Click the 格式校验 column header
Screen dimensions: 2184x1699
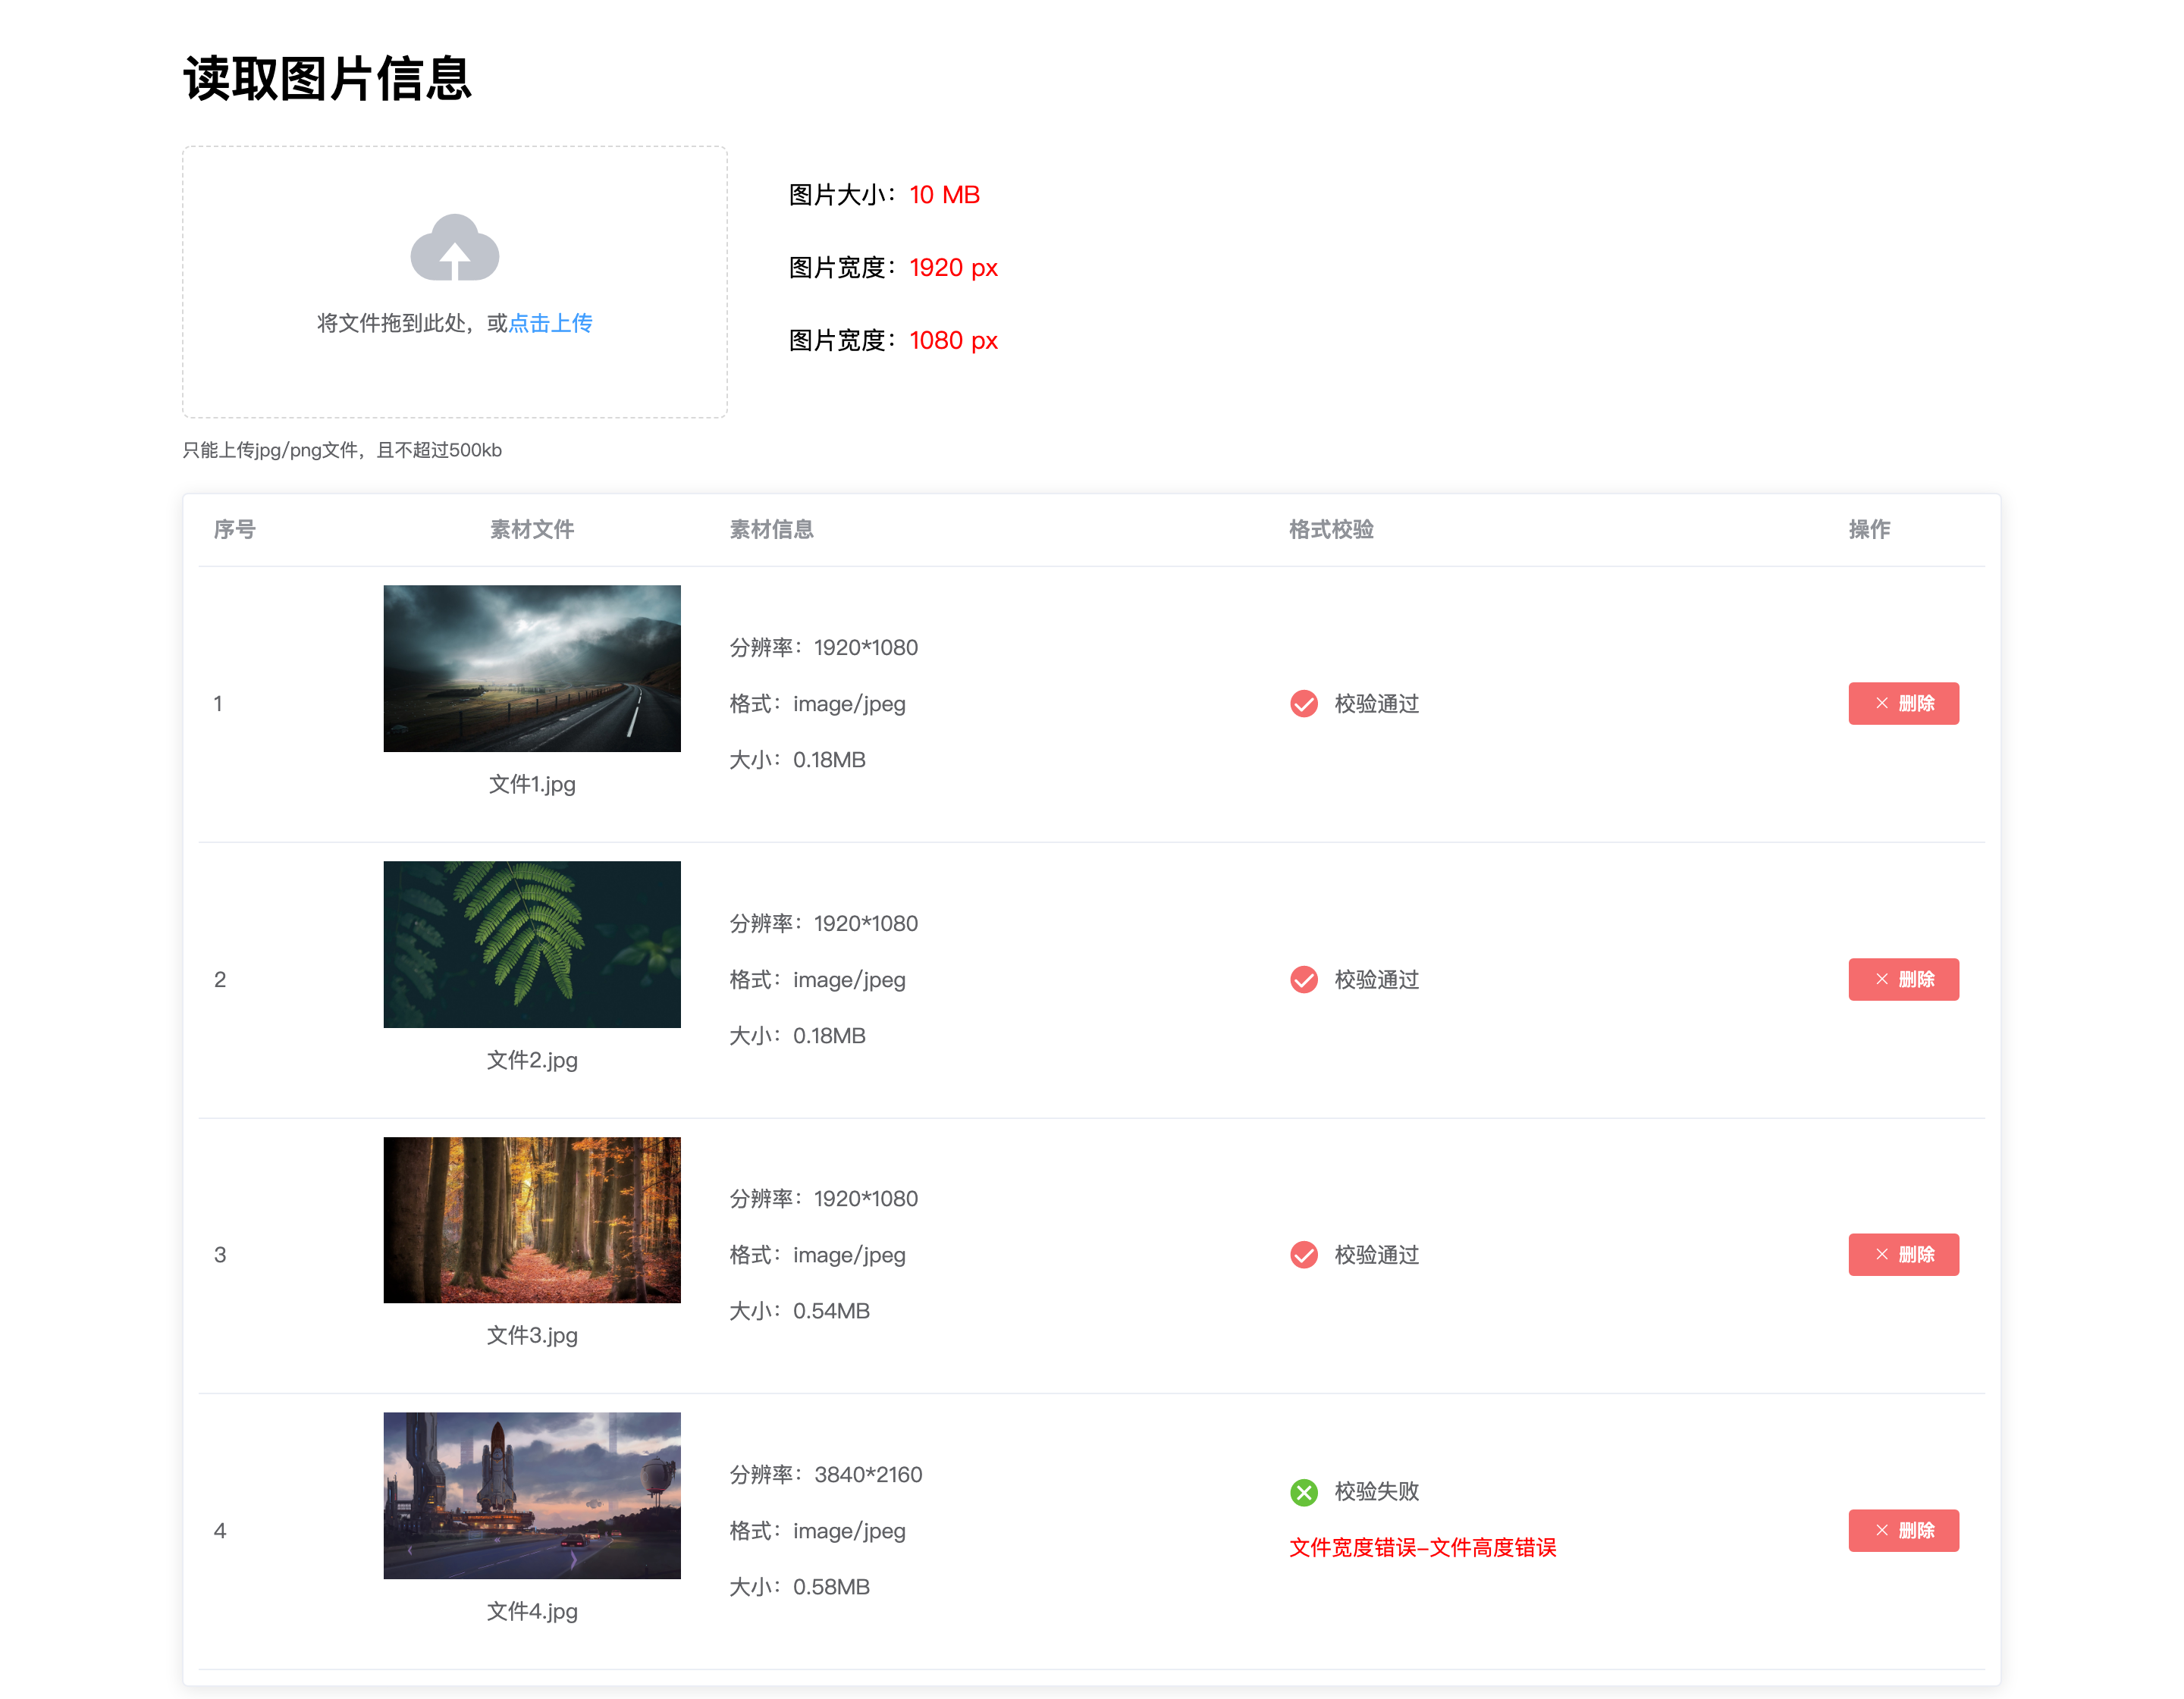[1331, 529]
